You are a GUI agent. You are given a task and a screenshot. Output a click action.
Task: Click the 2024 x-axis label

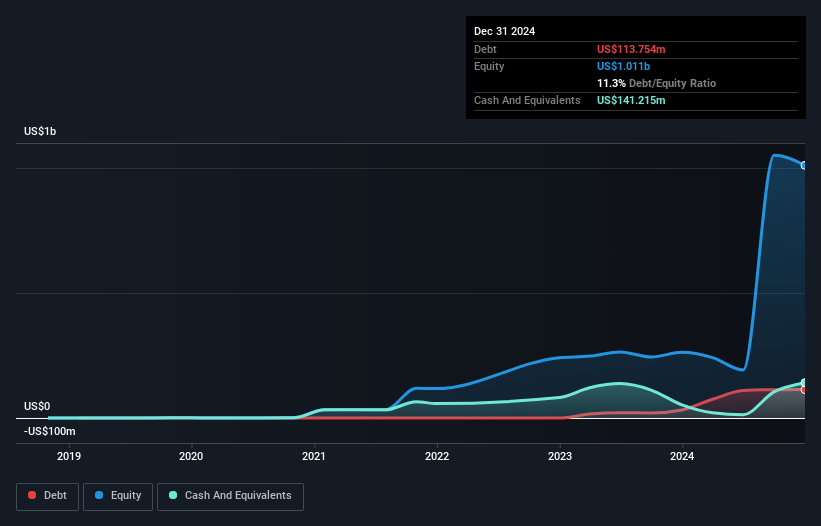682,456
